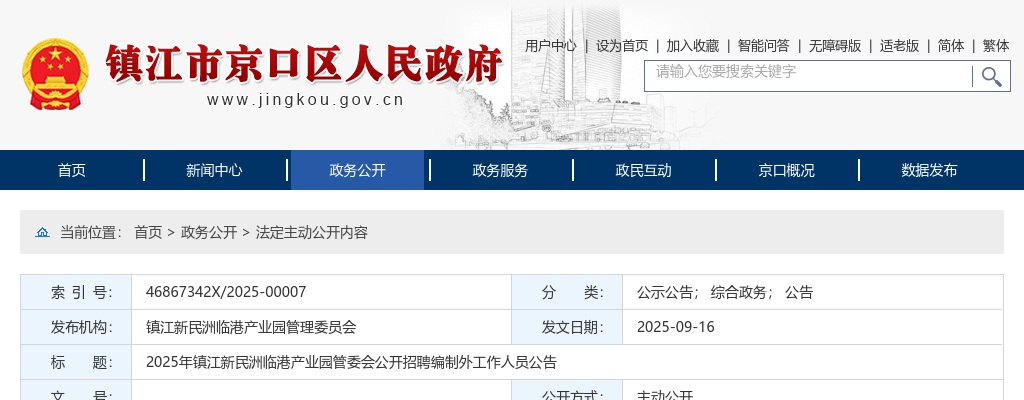Enable 无障碍版 accessibility mode
The width and height of the screenshot is (1024, 400).
point(835,45)
